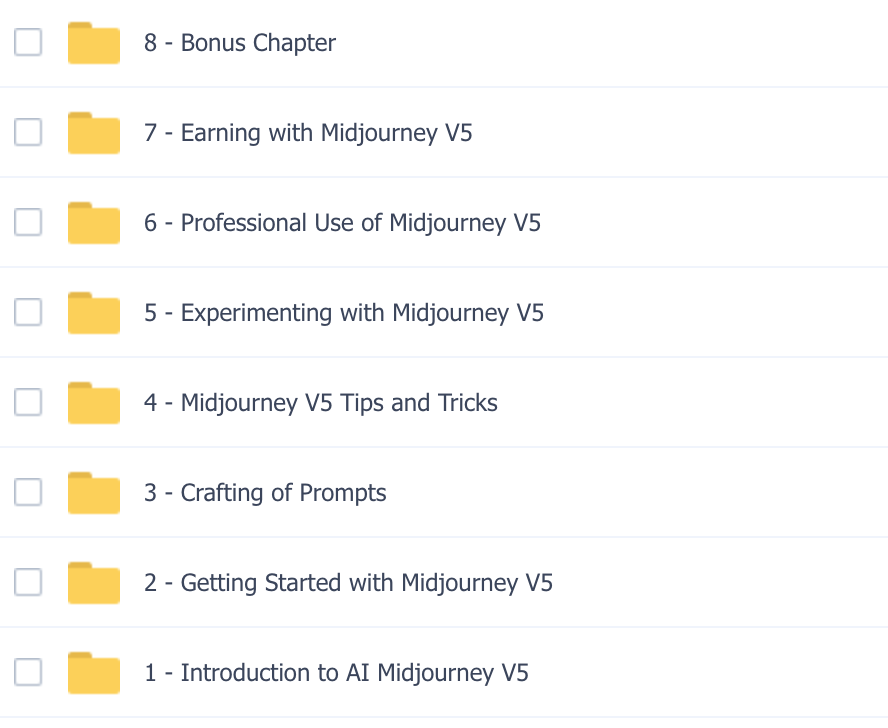Open the "8 - Bonus Chapter" folder name
This screenshot has width=888, height=728.
pyautogui.click(x=240, y=43)
